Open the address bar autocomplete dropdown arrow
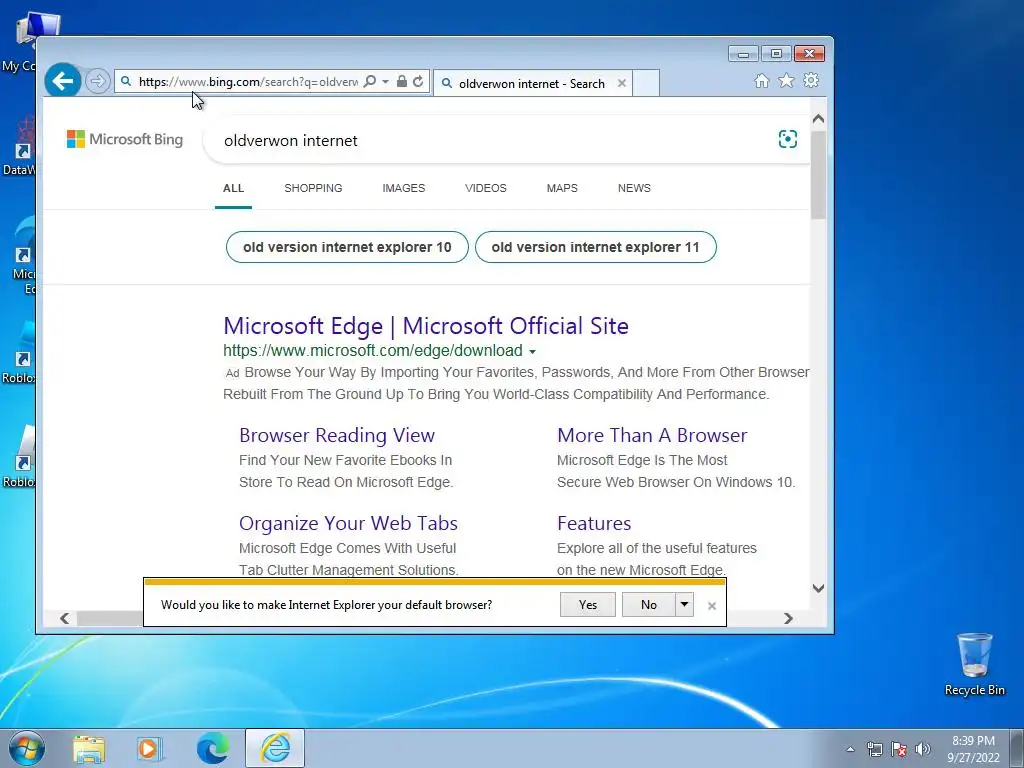Image resolution: width=1024 pixels, height=768 pixels. point(385,82)
